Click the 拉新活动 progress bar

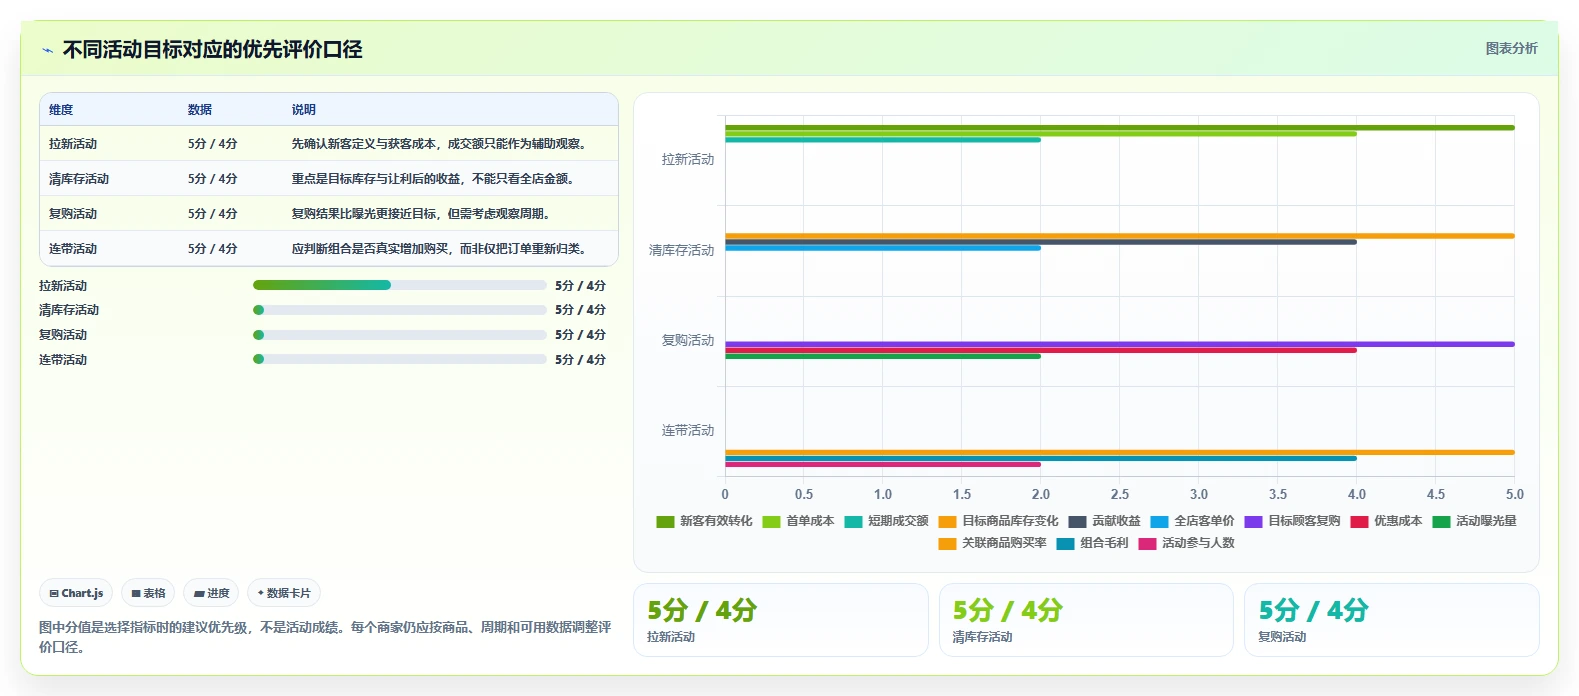tap(400, 285)
